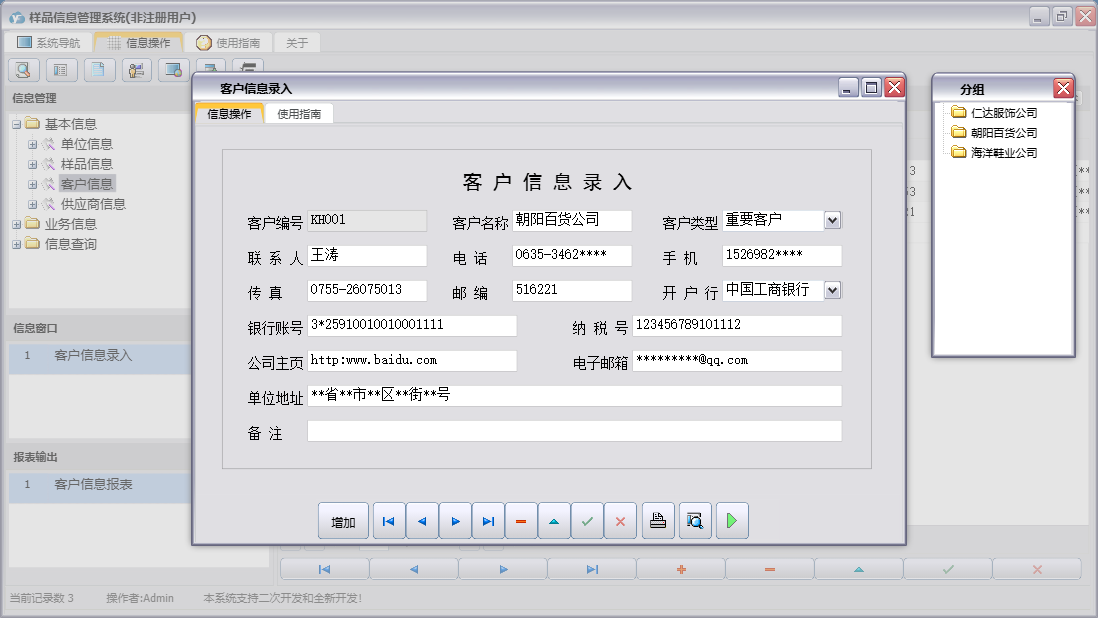Click the print icon in the dialog toolbar
1098x618 pixels.
pyautogui.click(x=658, y=521)
